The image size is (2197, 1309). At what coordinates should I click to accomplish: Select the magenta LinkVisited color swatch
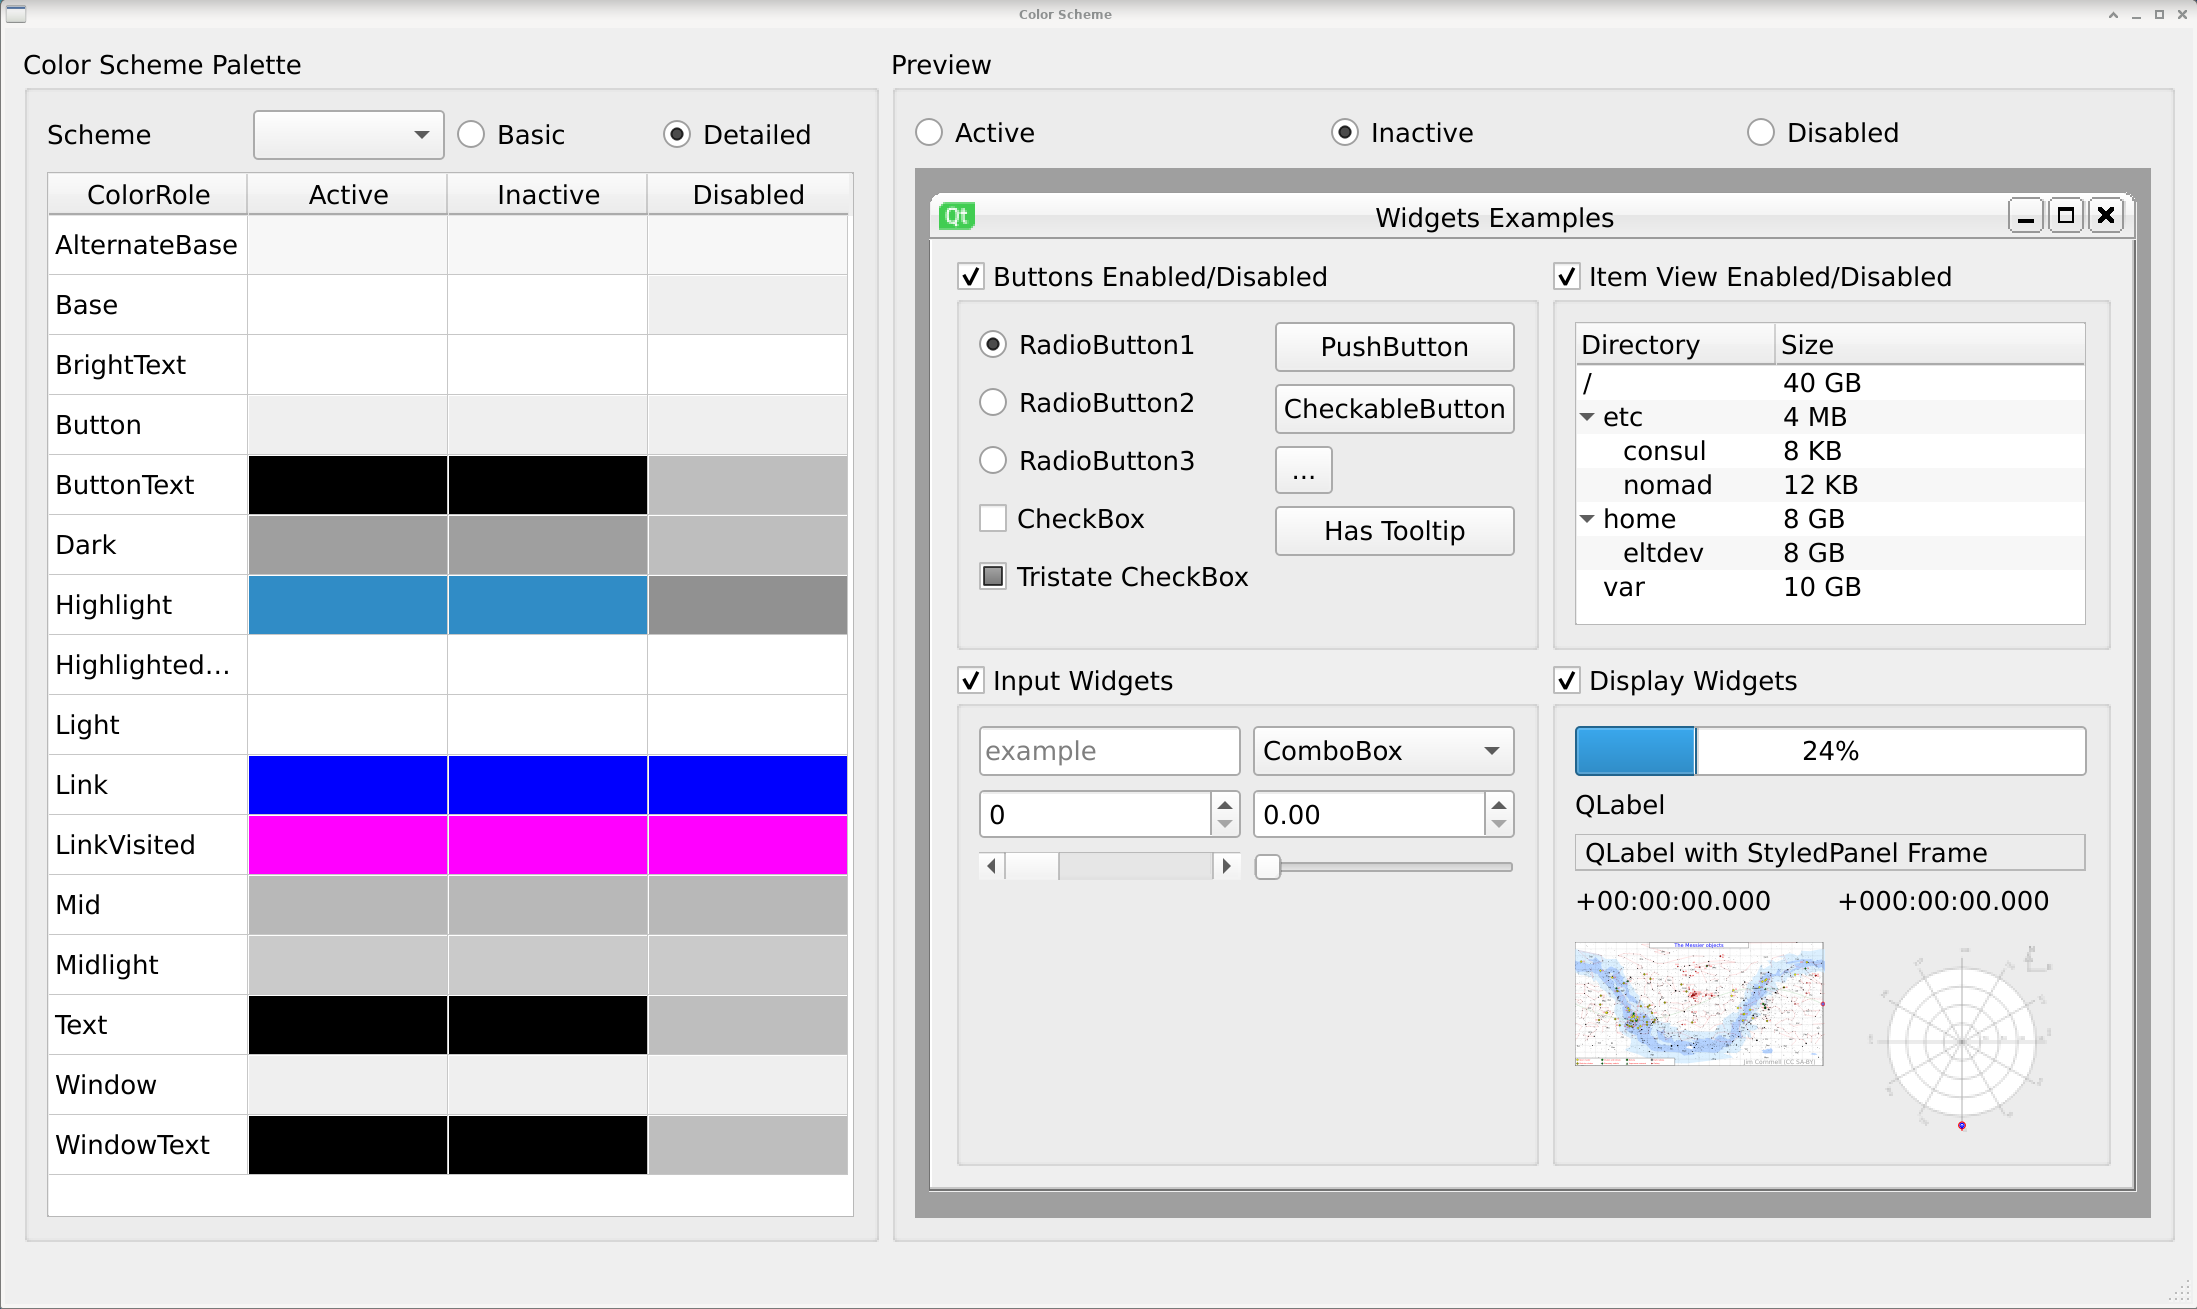(x=347, y=844)
